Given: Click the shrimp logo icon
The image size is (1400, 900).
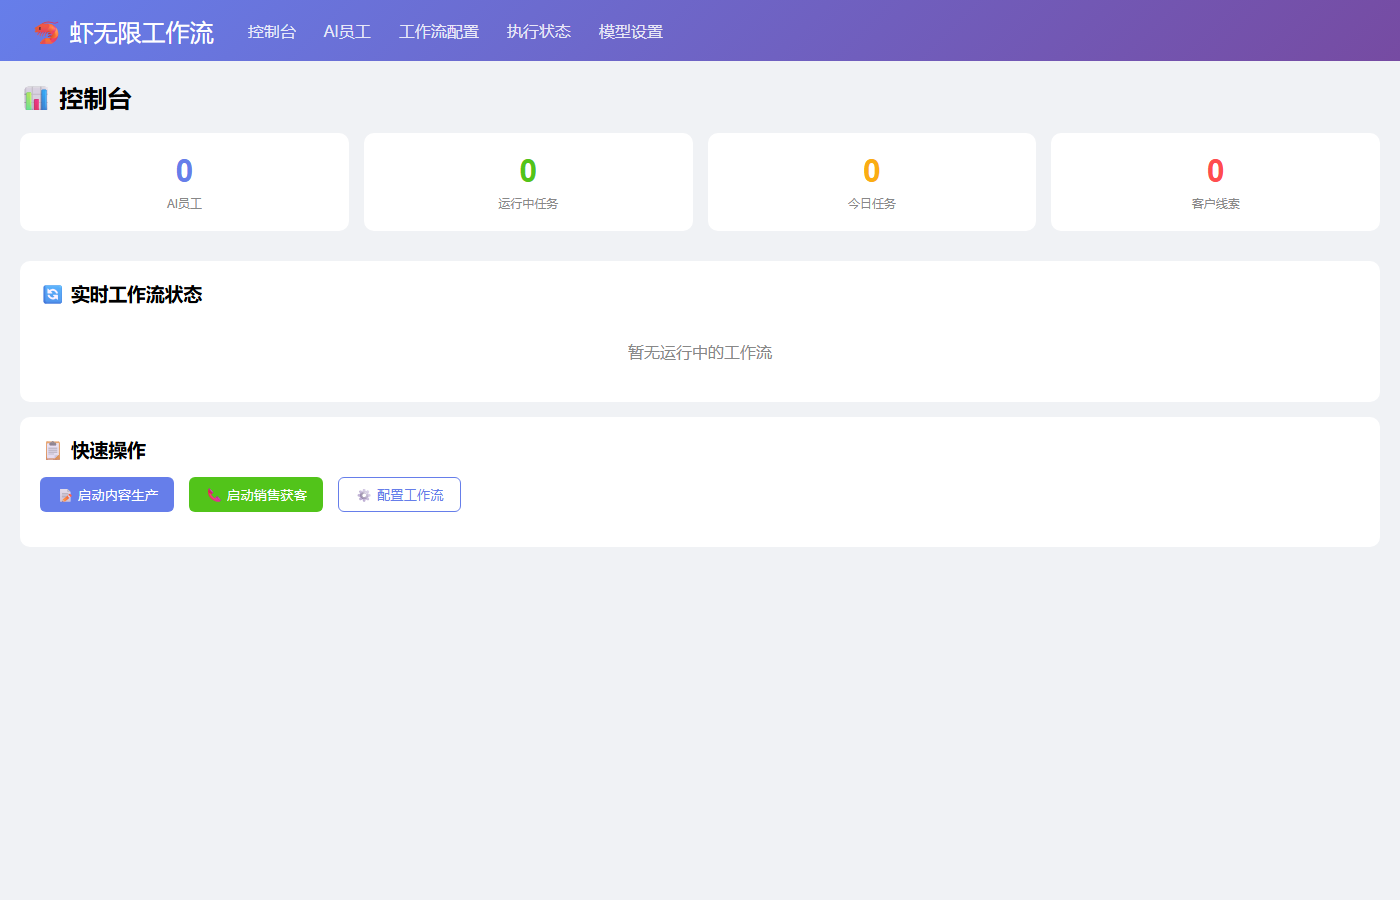Looking at the screenshot, I should coord(46,32).
